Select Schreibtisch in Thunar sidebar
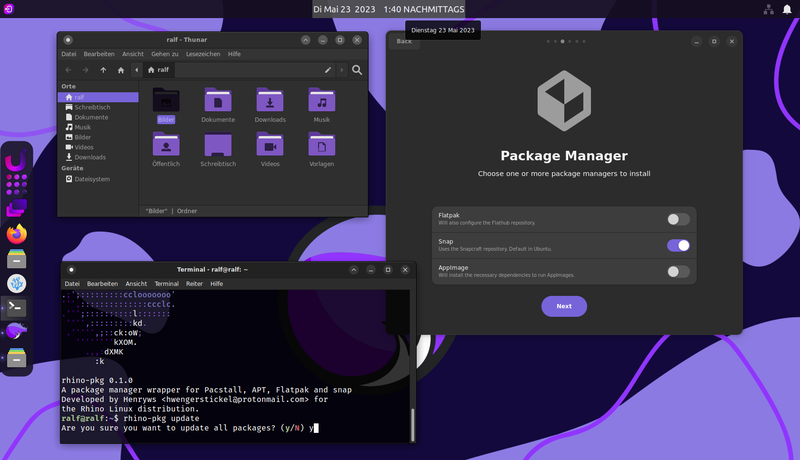Image resolution: width=800 pixels, height=460 pixels. (98, 107)
